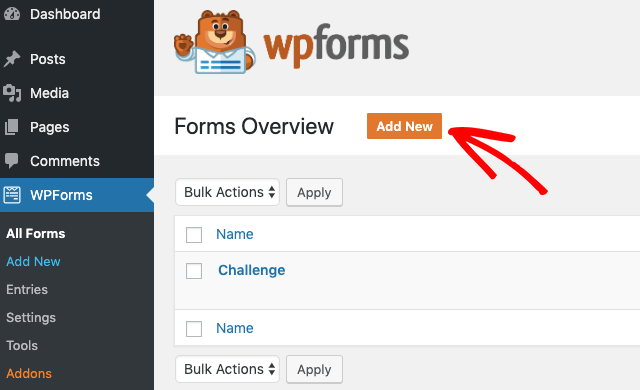The image size is (640, 390).
Task: Click the bottom Apply button
Action: tap(314, 369)
